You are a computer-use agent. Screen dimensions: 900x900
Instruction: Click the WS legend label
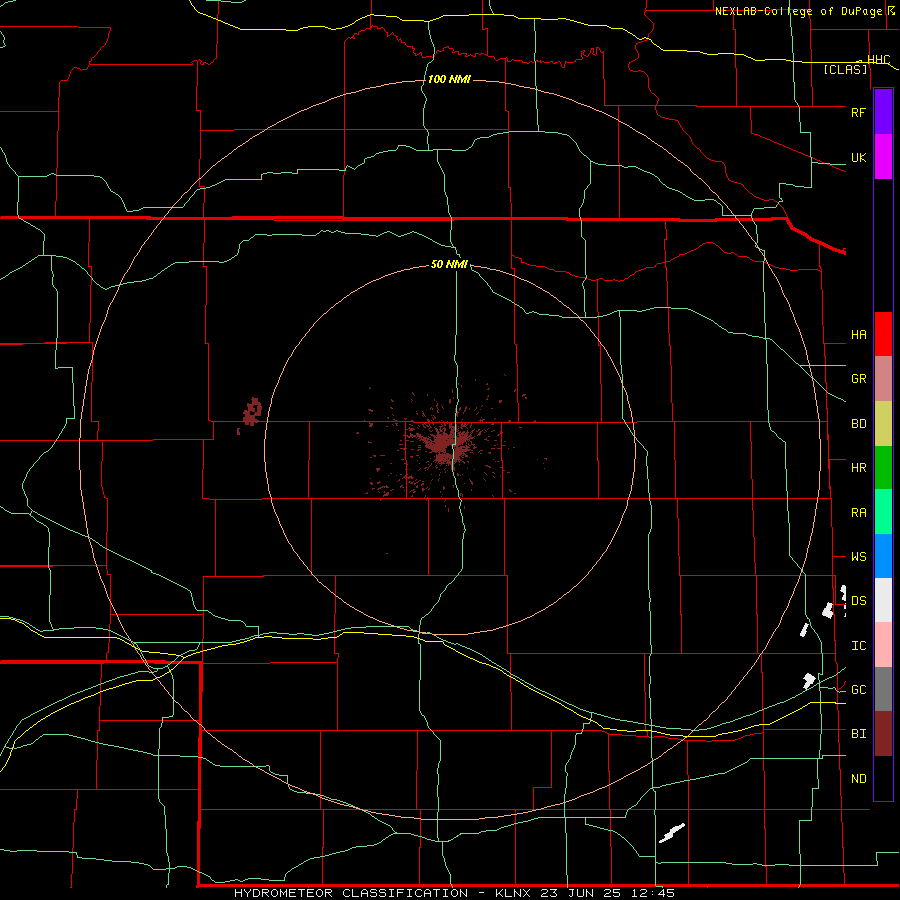coord(858,556)
